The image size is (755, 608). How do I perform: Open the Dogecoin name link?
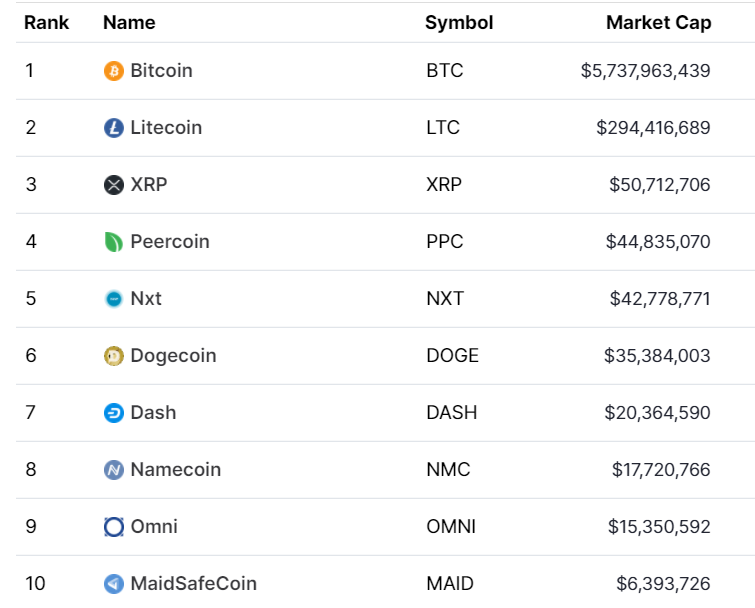pos(173,356)
